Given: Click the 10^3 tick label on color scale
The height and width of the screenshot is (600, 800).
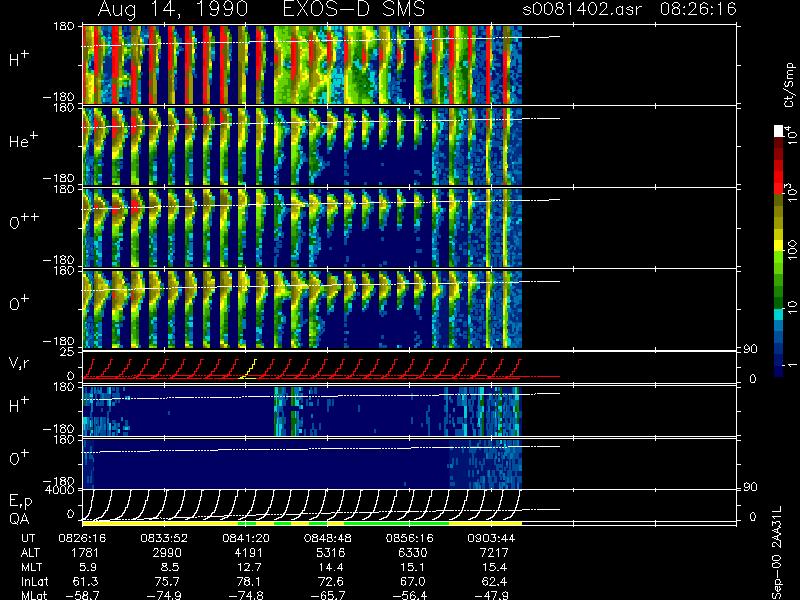Looking at the screenshot, I should pyautogui.click(x=791, y=194).
